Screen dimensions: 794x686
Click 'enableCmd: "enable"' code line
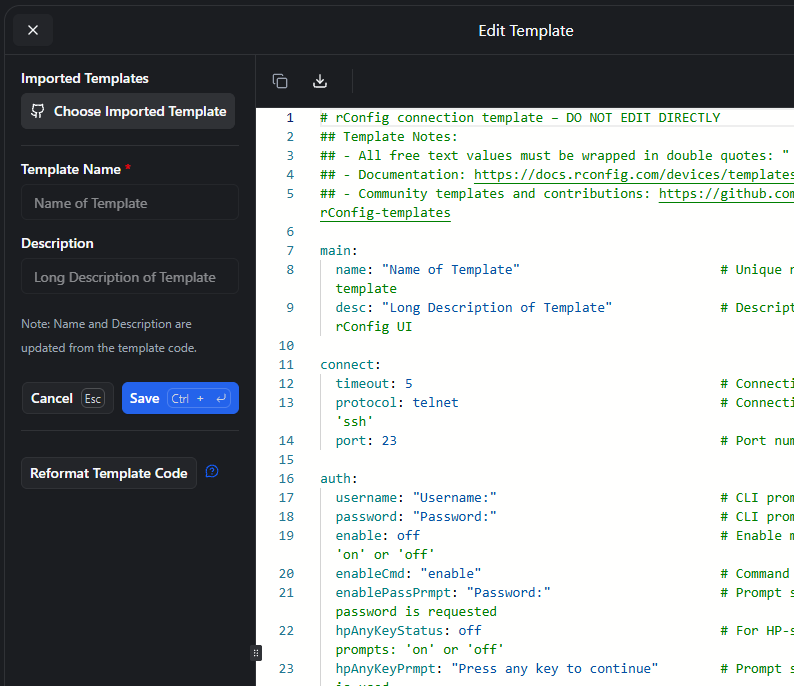408,574
